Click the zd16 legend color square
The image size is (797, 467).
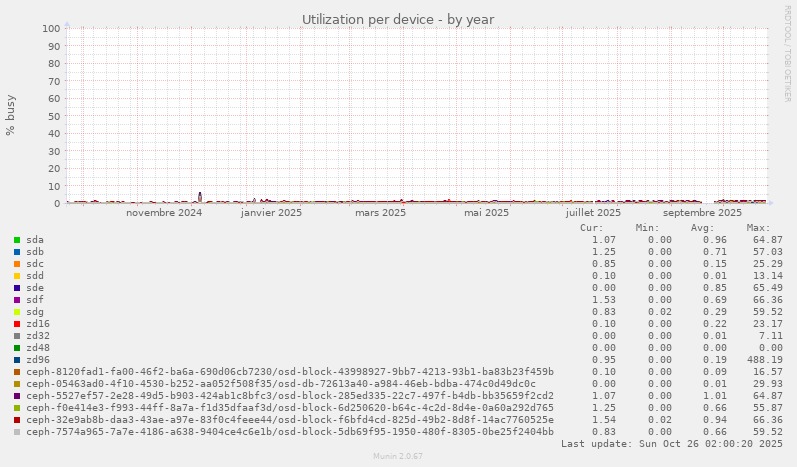(x=17, y=324)
